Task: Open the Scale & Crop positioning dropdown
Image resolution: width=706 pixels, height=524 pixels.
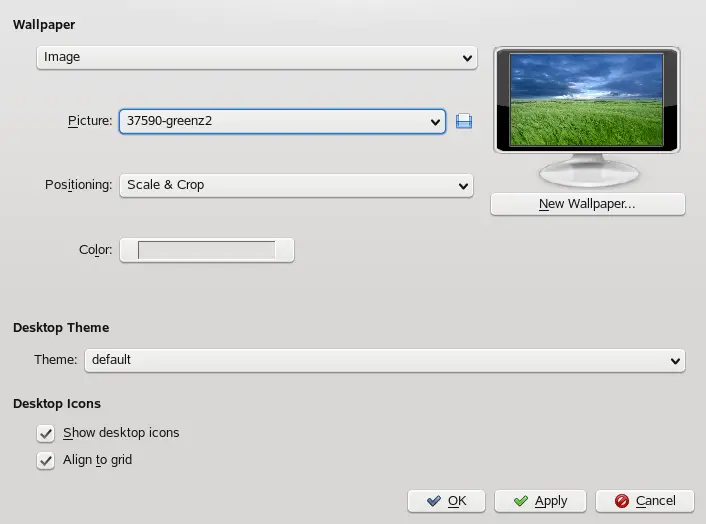Action: (295, 185)
